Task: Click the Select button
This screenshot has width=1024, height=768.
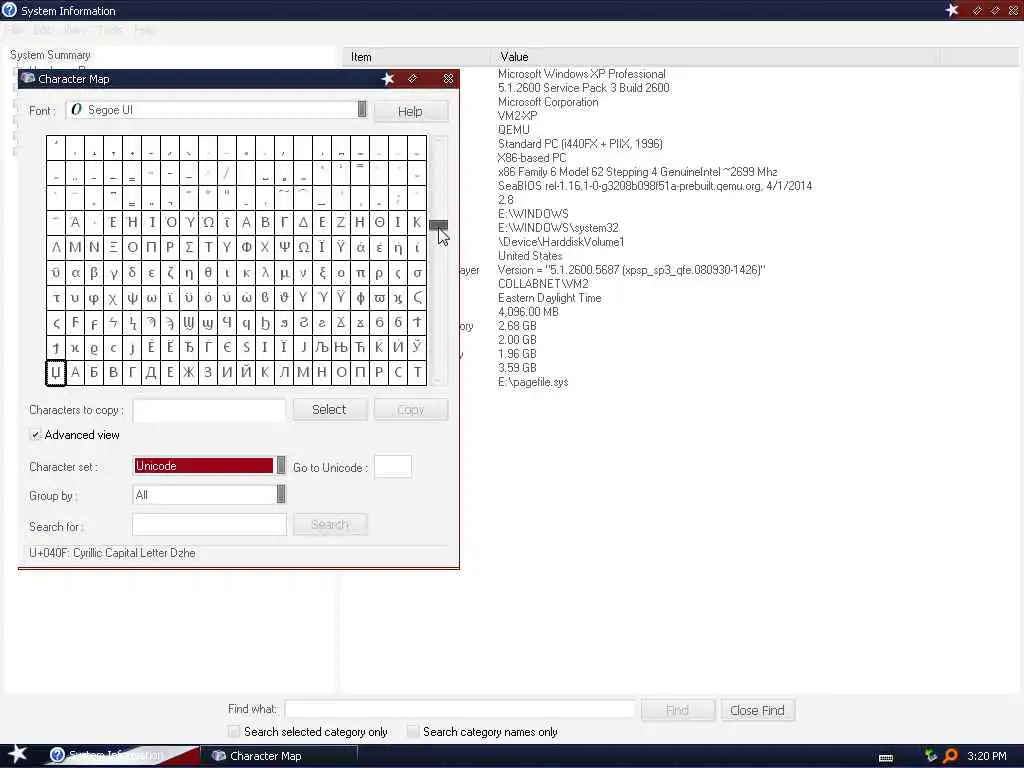Action: 330,409
